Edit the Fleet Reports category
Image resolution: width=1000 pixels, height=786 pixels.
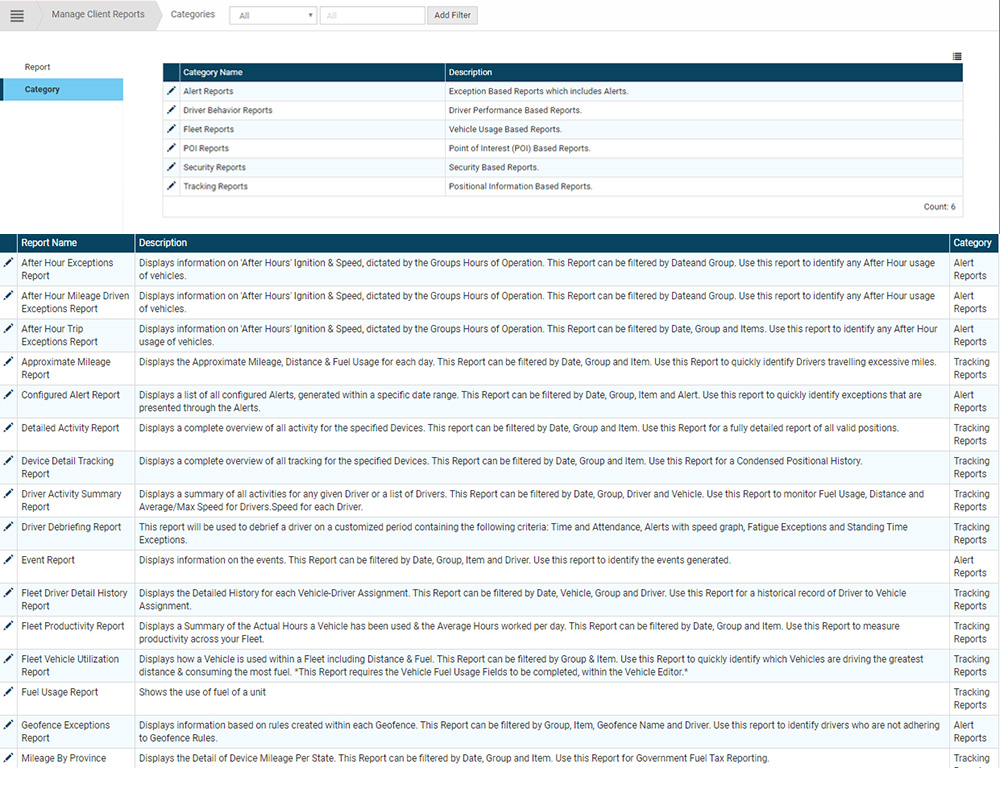click(170, 129)
